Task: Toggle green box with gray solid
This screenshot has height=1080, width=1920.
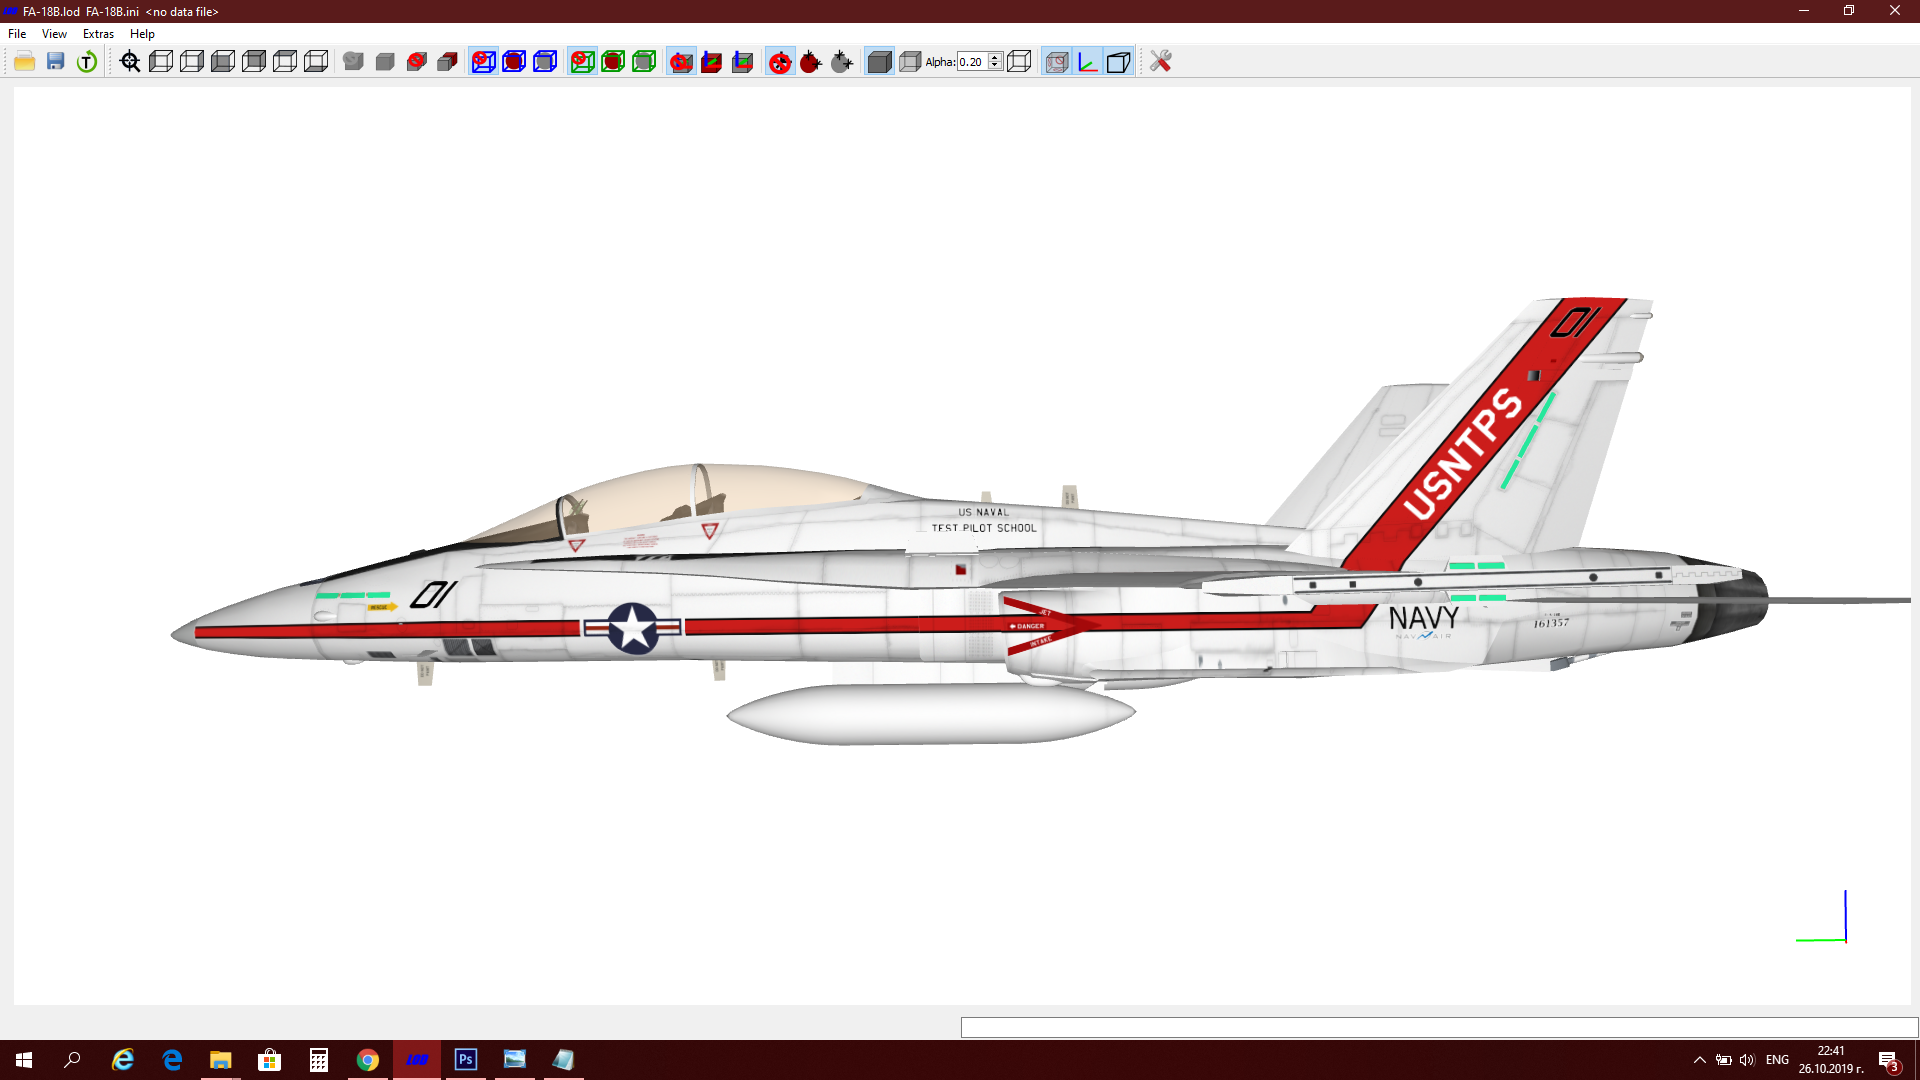Action: coord(645,62)
